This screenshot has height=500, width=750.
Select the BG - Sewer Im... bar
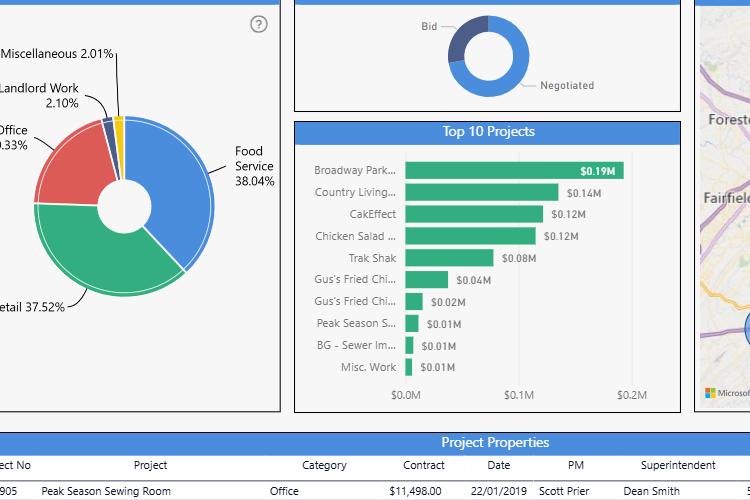[x=409, y=345]
